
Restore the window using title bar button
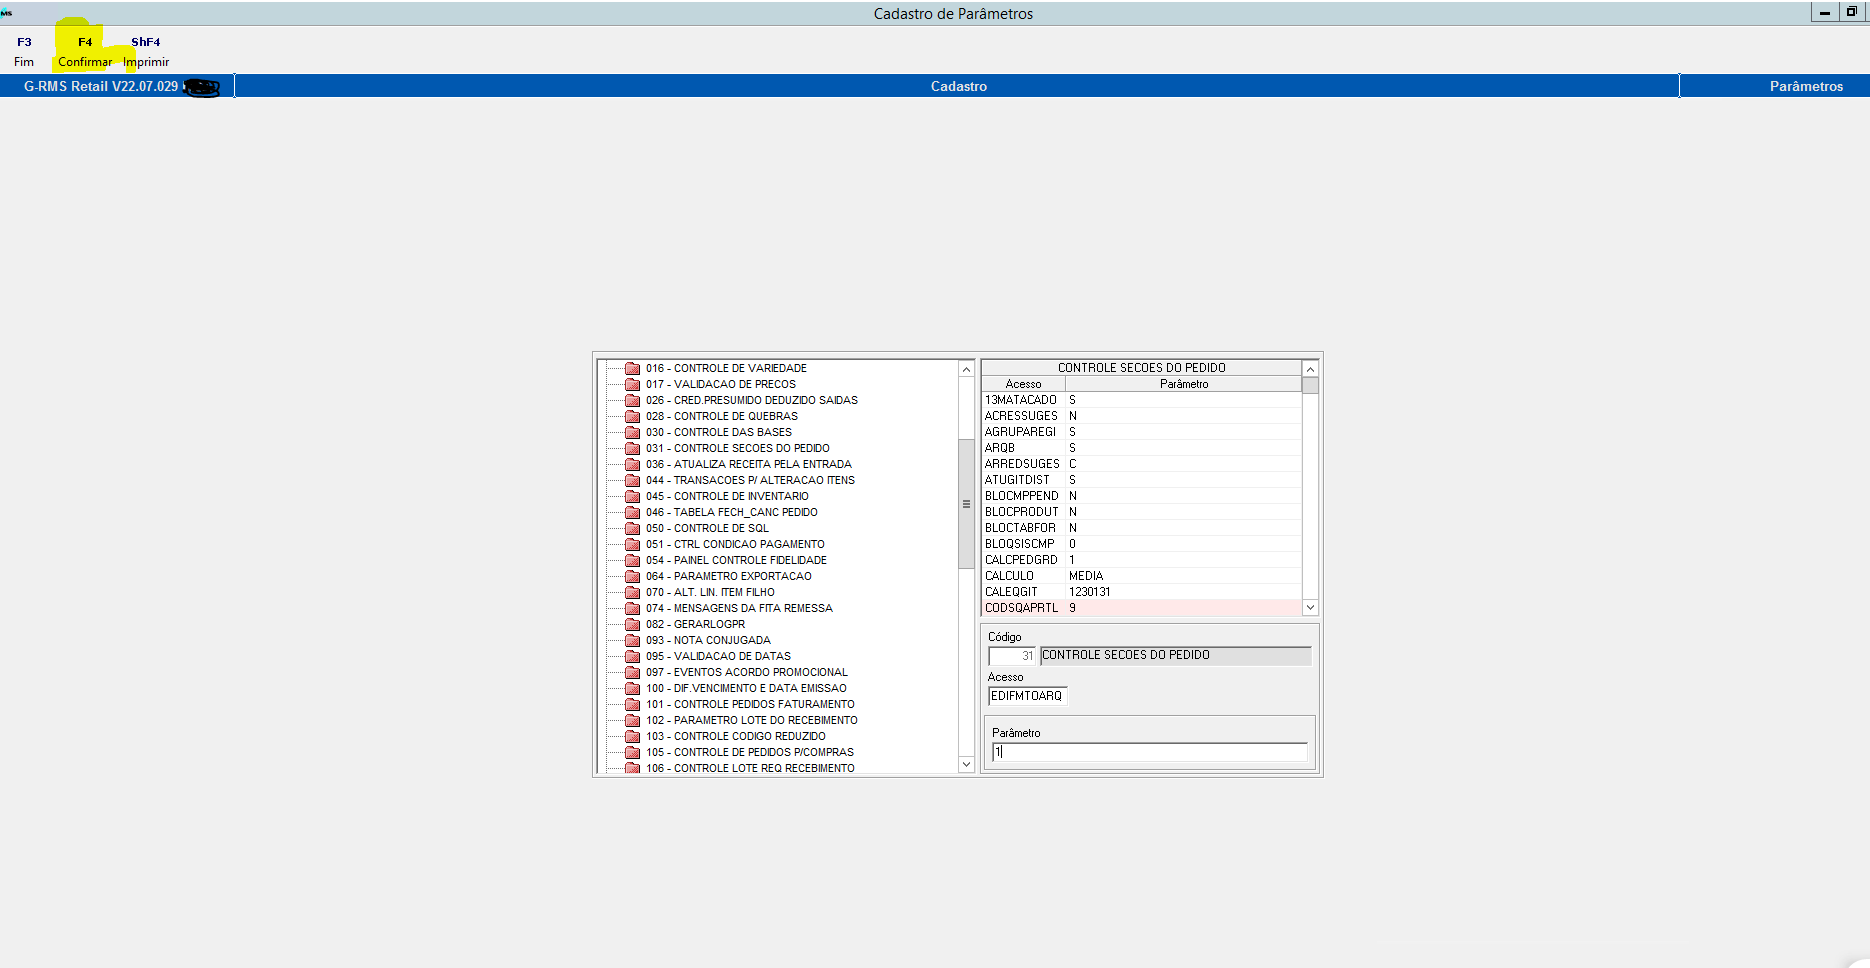(x=1851, y=12)
